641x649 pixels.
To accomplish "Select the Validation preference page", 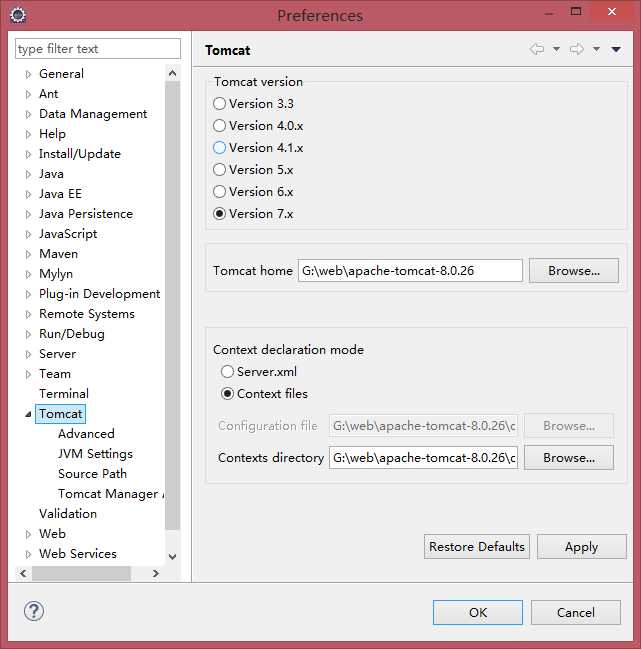I will [68, 514].
